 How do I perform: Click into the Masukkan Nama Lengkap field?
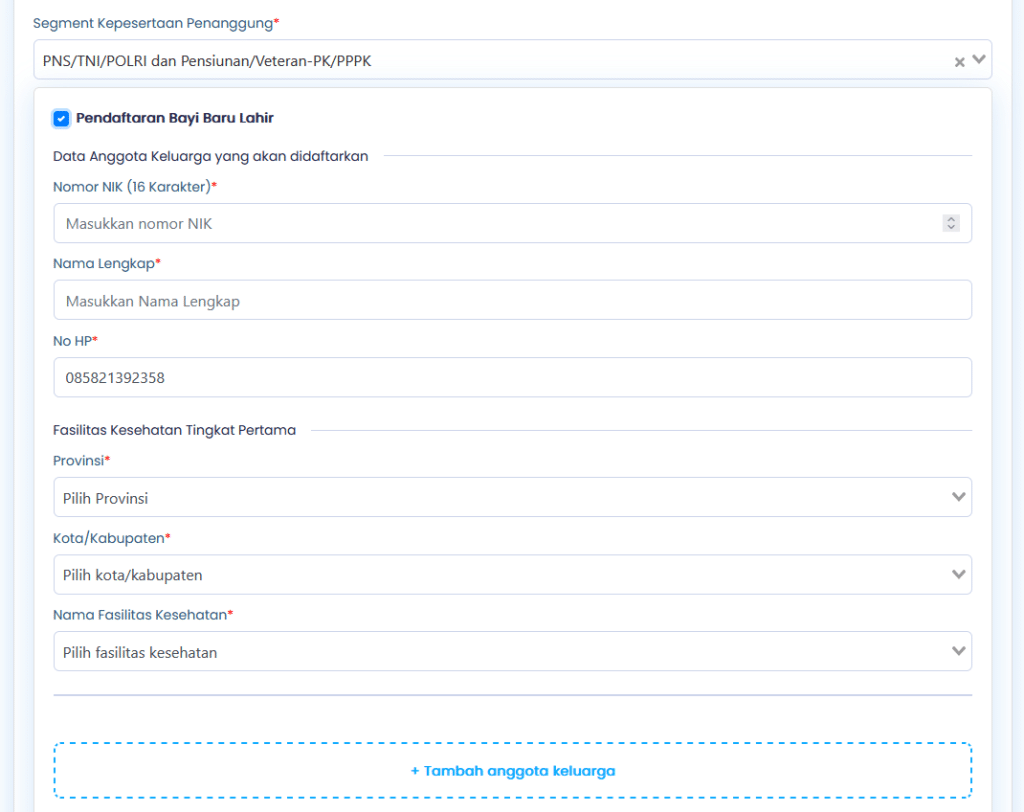512,301
